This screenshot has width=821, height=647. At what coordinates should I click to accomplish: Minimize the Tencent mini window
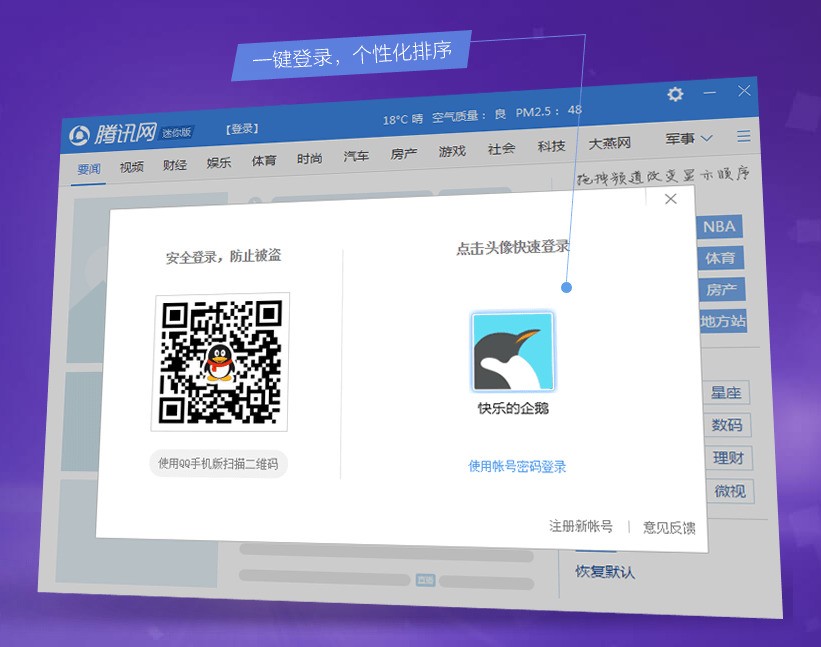click(x=709, y=93)
